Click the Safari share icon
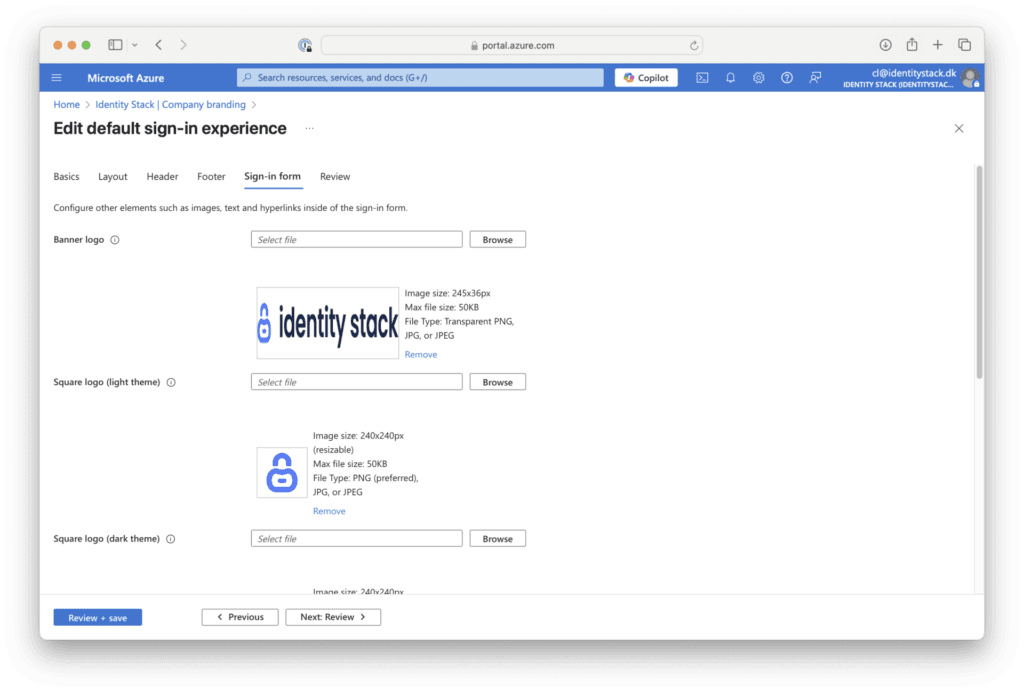The width and height of the screenshot is (1024, 692). (912, 44)
